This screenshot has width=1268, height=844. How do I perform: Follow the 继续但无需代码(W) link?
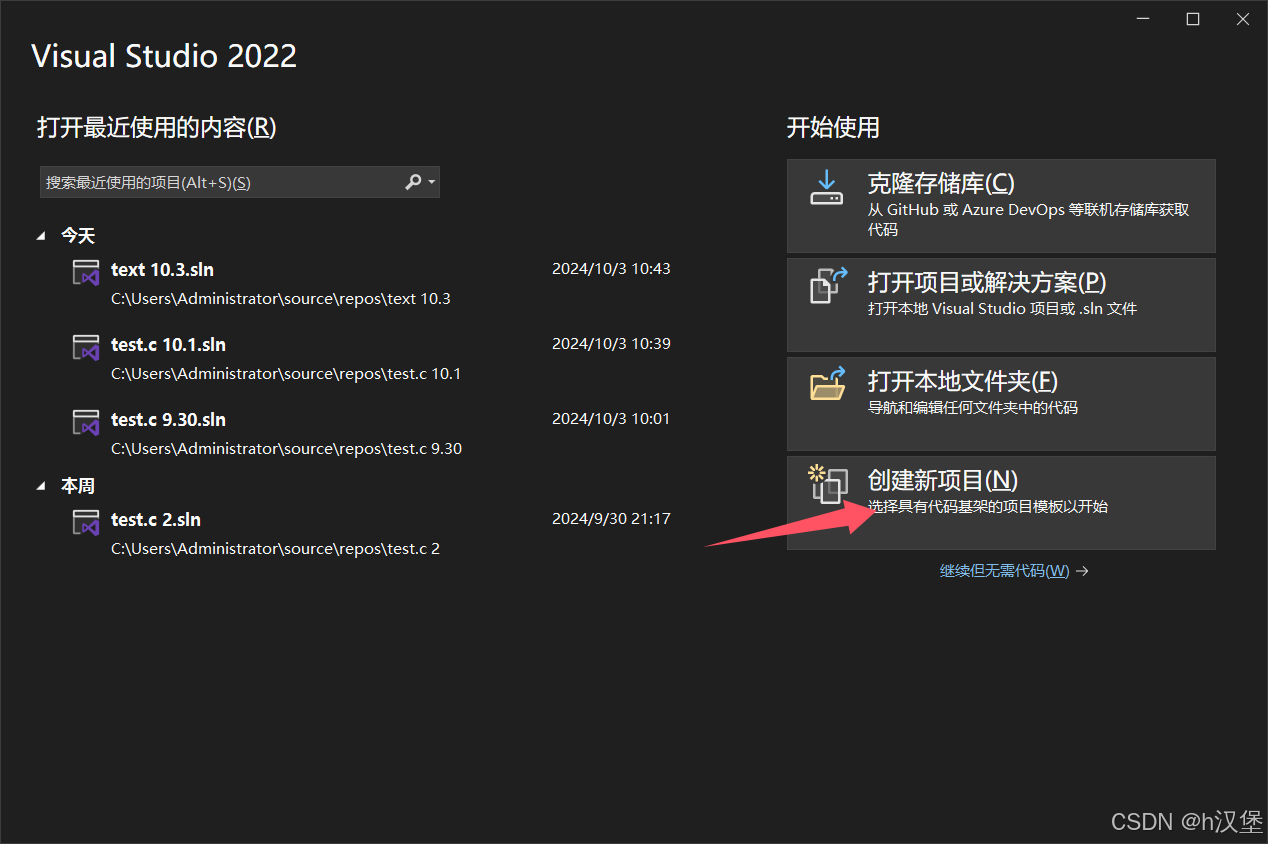point(1014,571)
